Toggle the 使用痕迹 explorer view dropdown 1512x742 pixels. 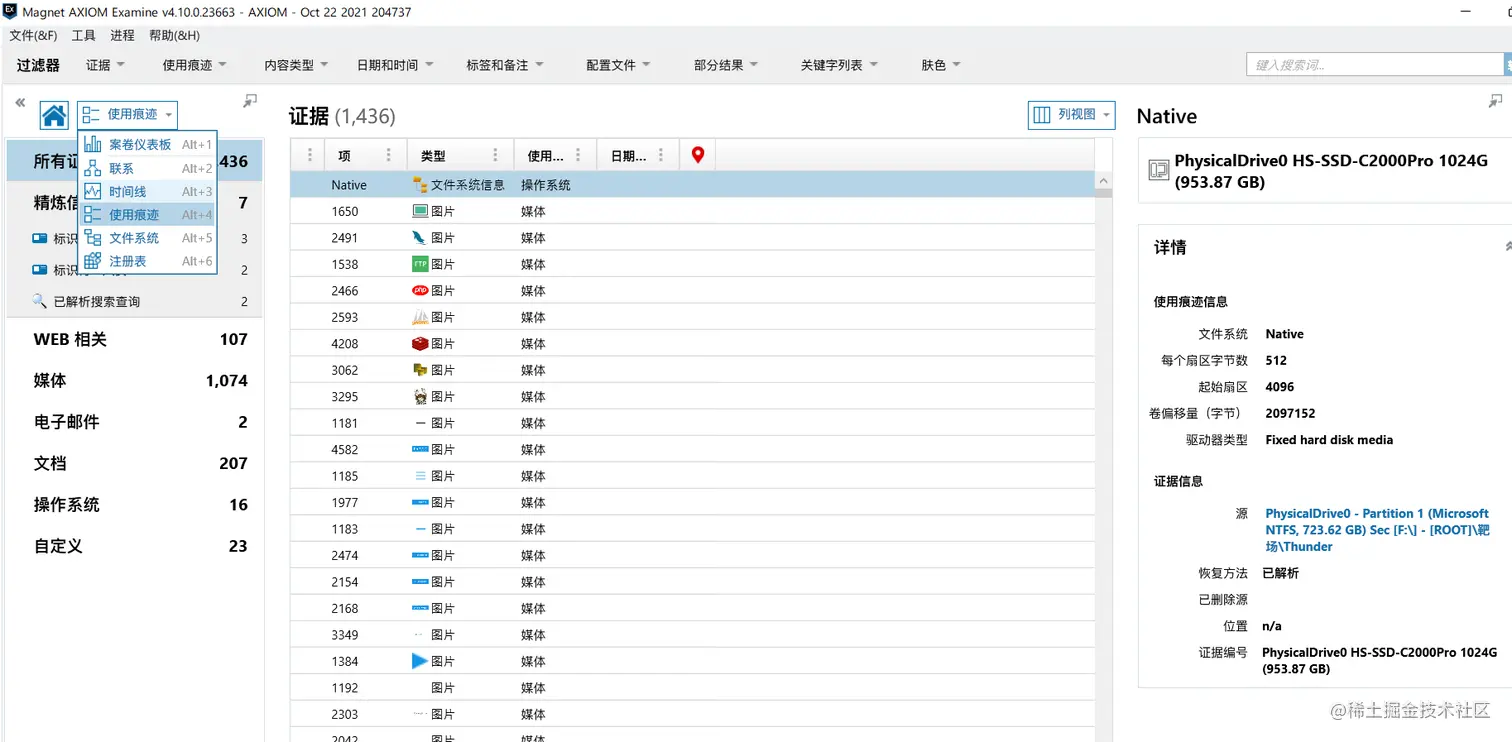[x=128, y=115]
